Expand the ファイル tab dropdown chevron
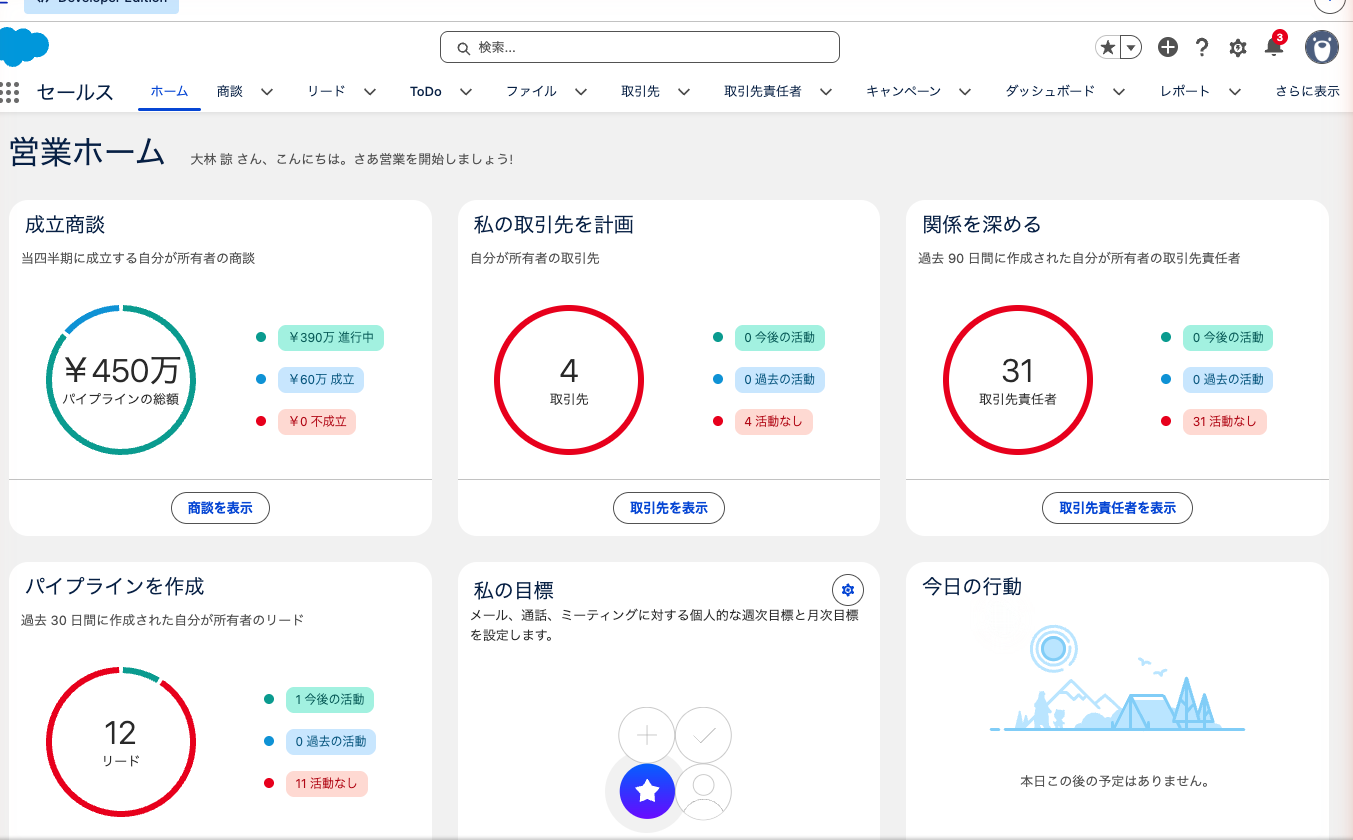Image resolution: width=1353 pixels, height=840 pixels. (x=581, y=92)
